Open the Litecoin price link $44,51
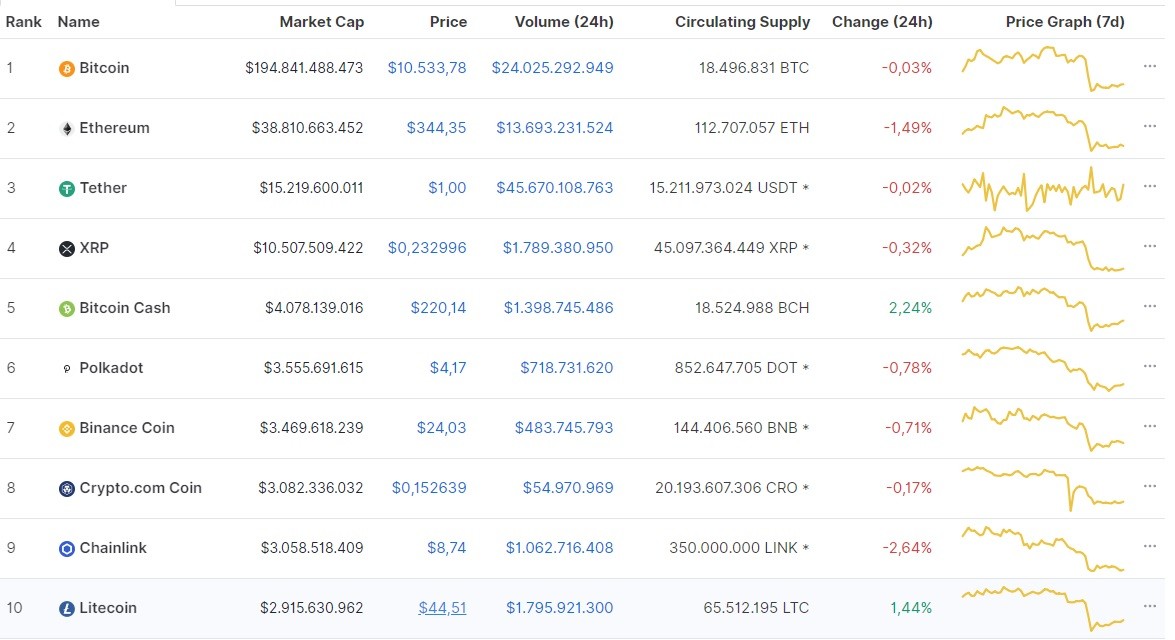Screen dimensions: 1175x640 click(442, 608)
